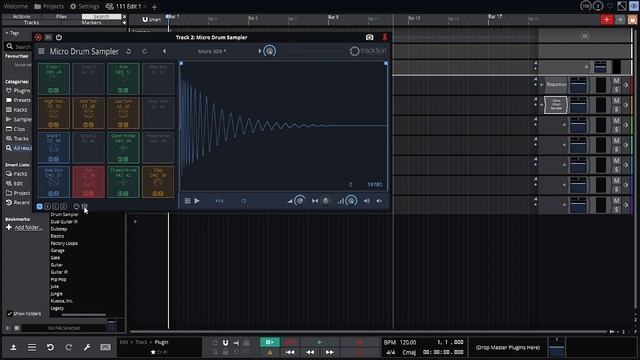
Task: Select the Mid Tom drum pad
Action: coord(89,113)
